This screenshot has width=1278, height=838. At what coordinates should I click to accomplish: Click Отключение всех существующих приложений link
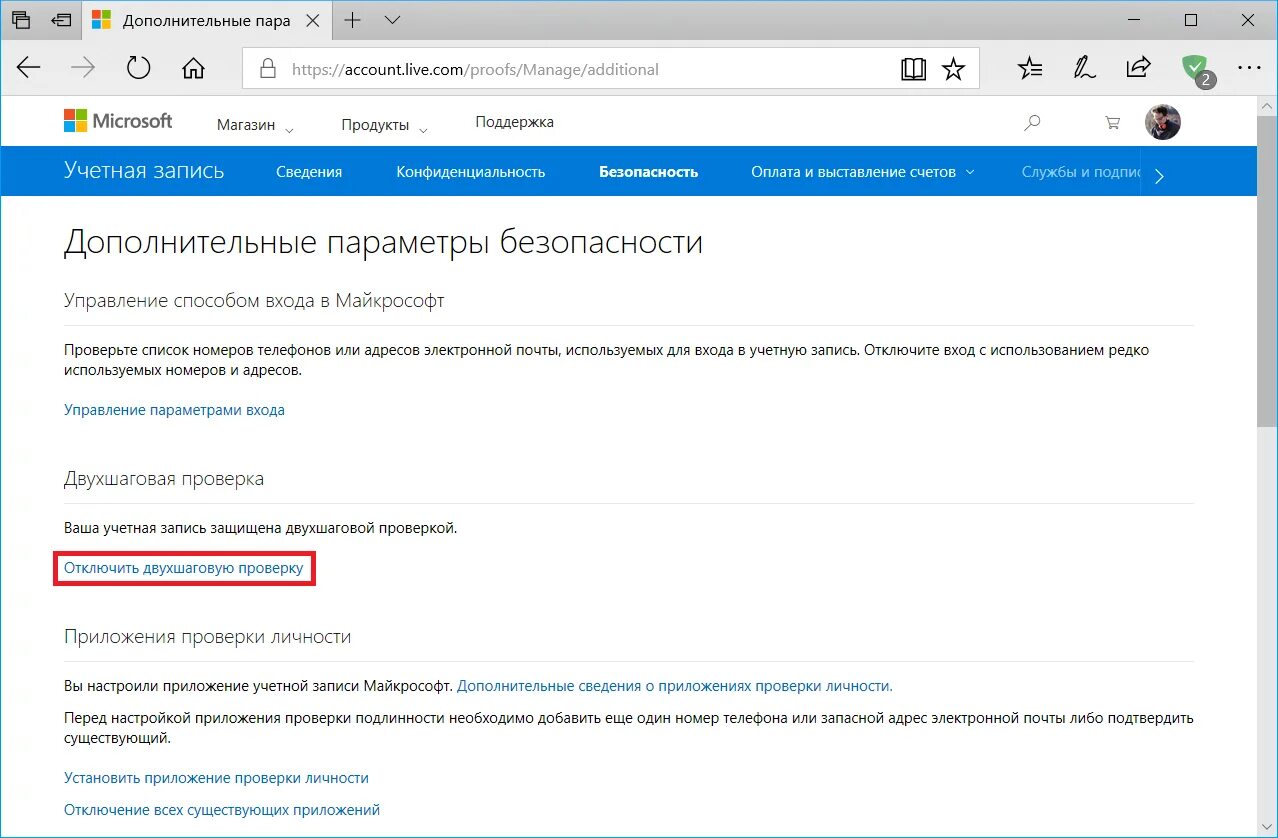point(222,810)
